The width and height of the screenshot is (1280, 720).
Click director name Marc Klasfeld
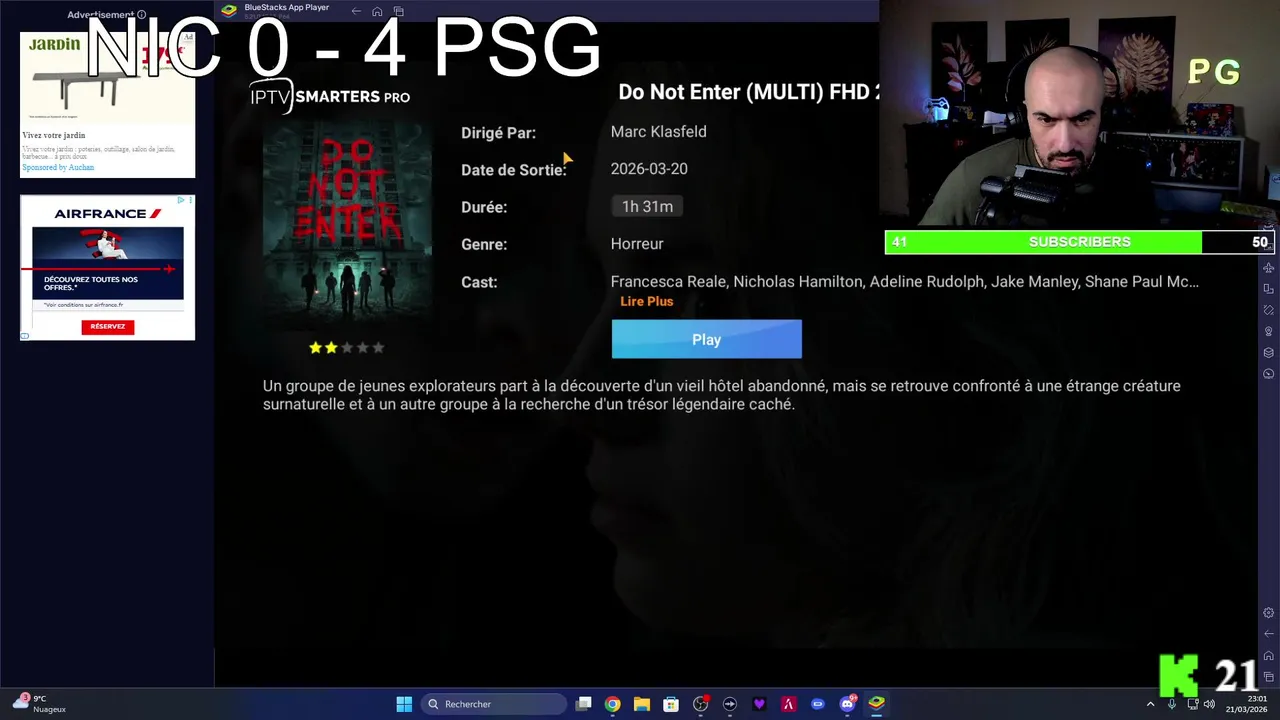pos(658,131)
